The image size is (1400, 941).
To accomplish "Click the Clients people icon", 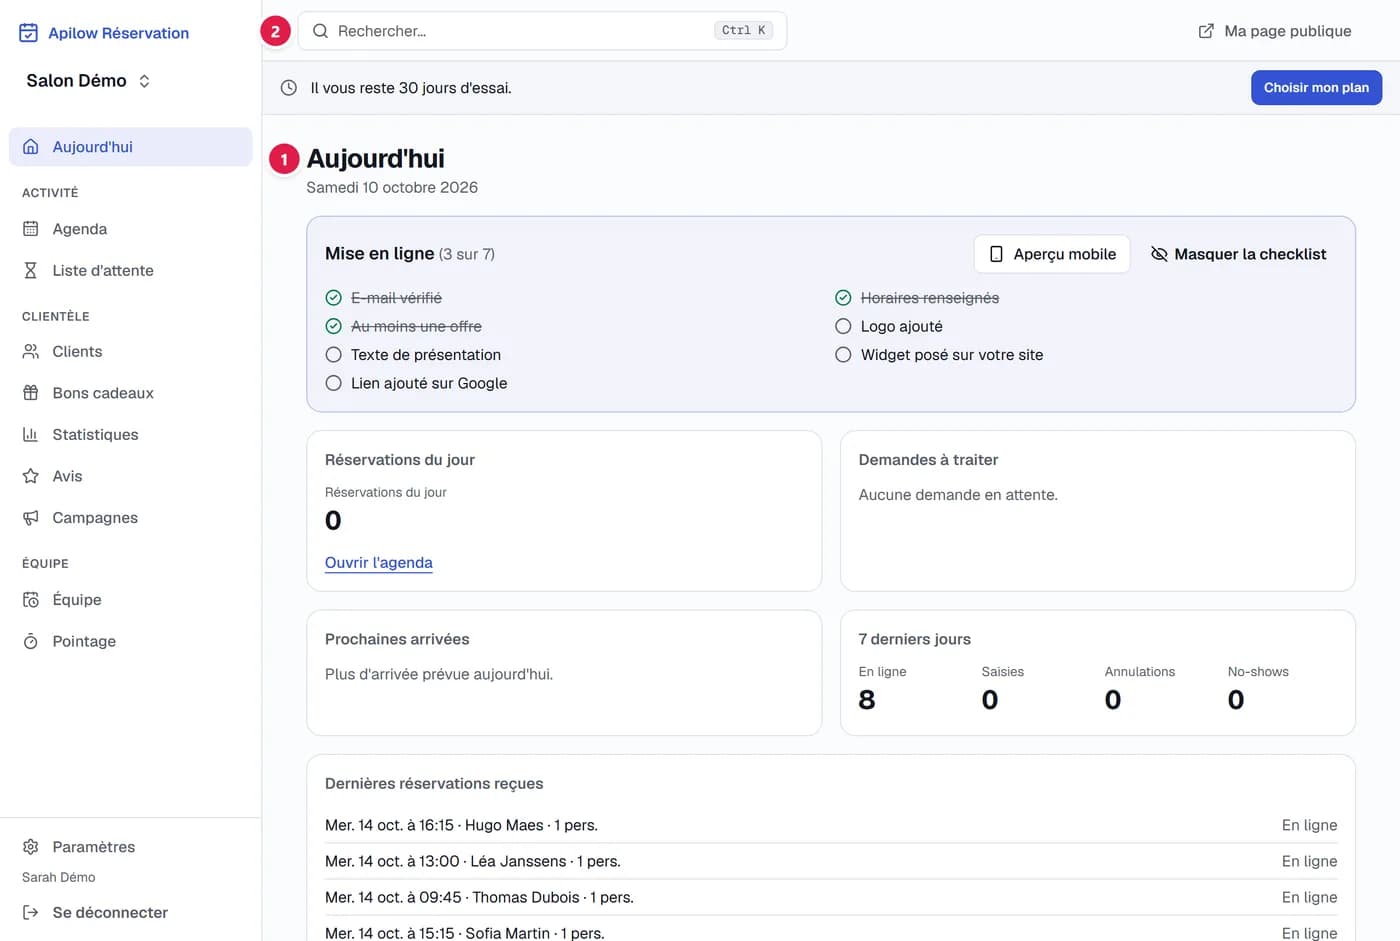I will [x=31, y=352].
